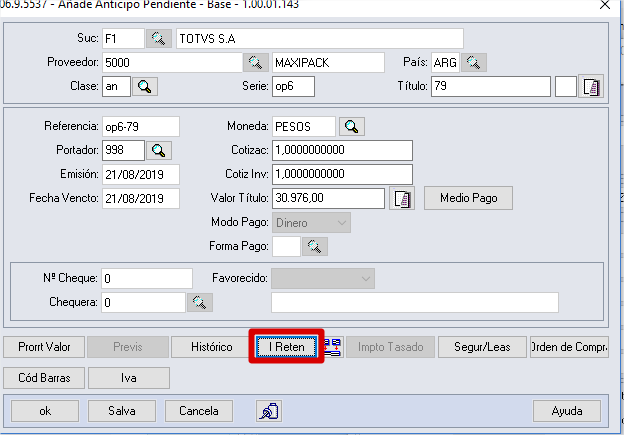The height and width of the screenshot is (435, 624).
Task: Click small empty field right of Título
Action: point(566,86)
